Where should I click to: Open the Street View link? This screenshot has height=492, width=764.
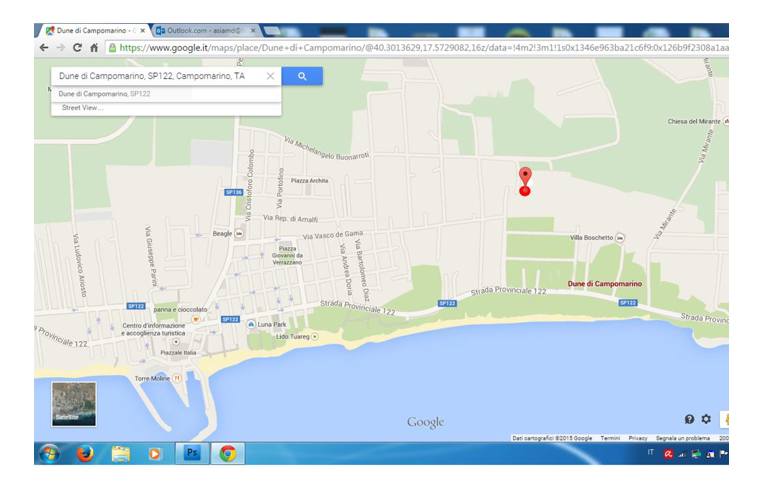pos(82,108)
